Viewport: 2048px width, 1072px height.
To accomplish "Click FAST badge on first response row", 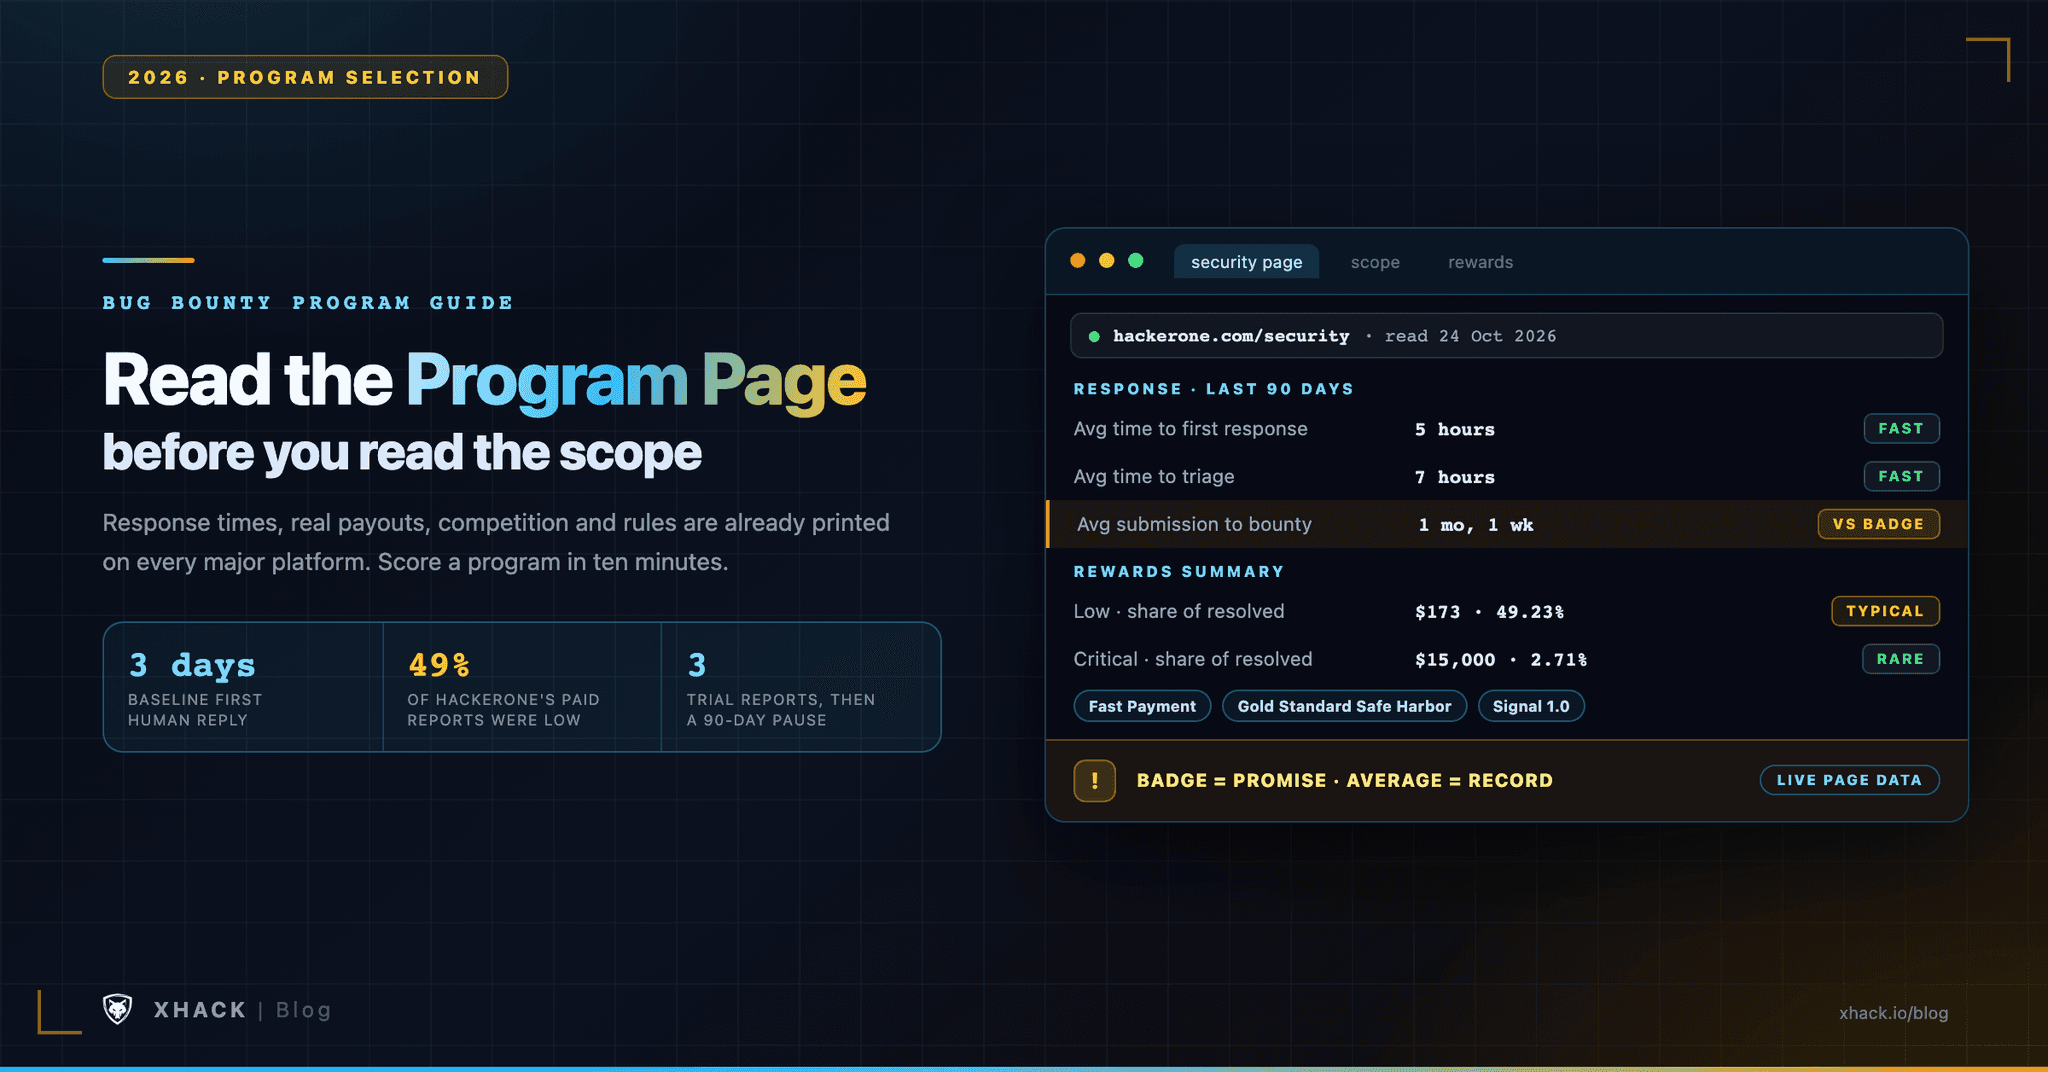I will click(1901, 428).
